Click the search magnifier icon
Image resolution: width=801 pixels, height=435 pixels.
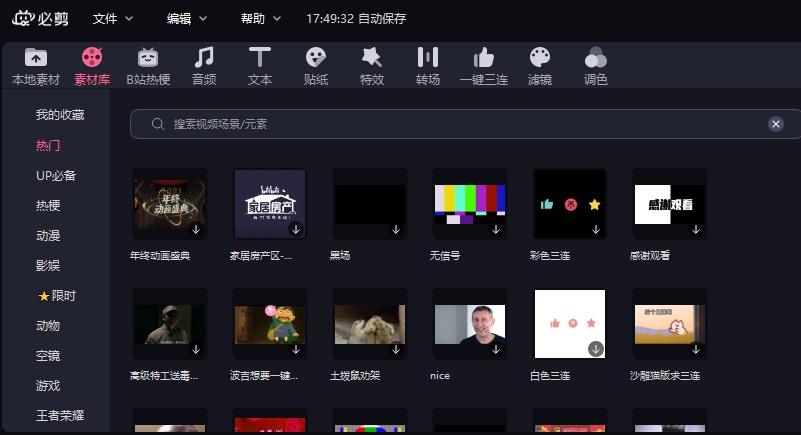pos(157,124)
